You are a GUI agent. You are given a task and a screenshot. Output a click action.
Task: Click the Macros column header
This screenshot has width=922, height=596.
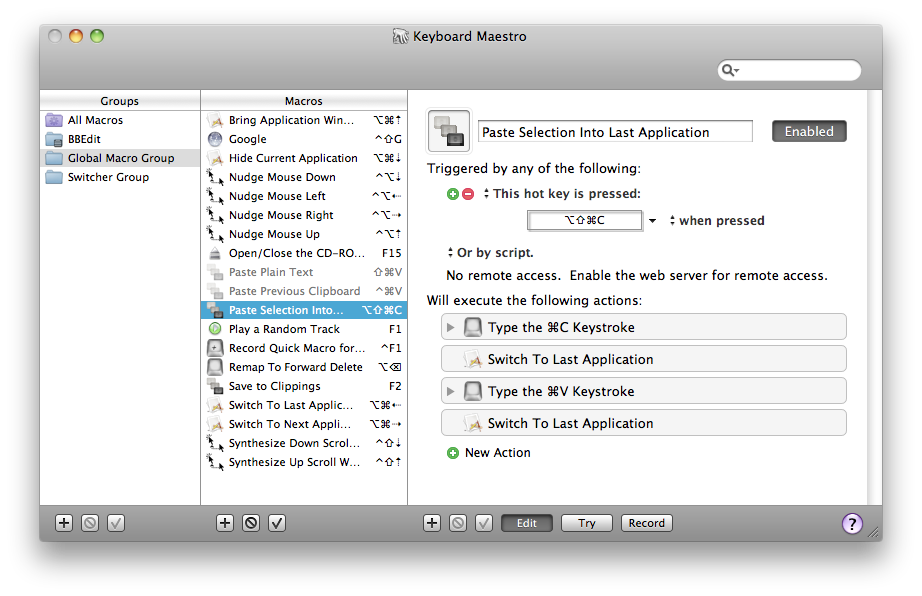304,101
